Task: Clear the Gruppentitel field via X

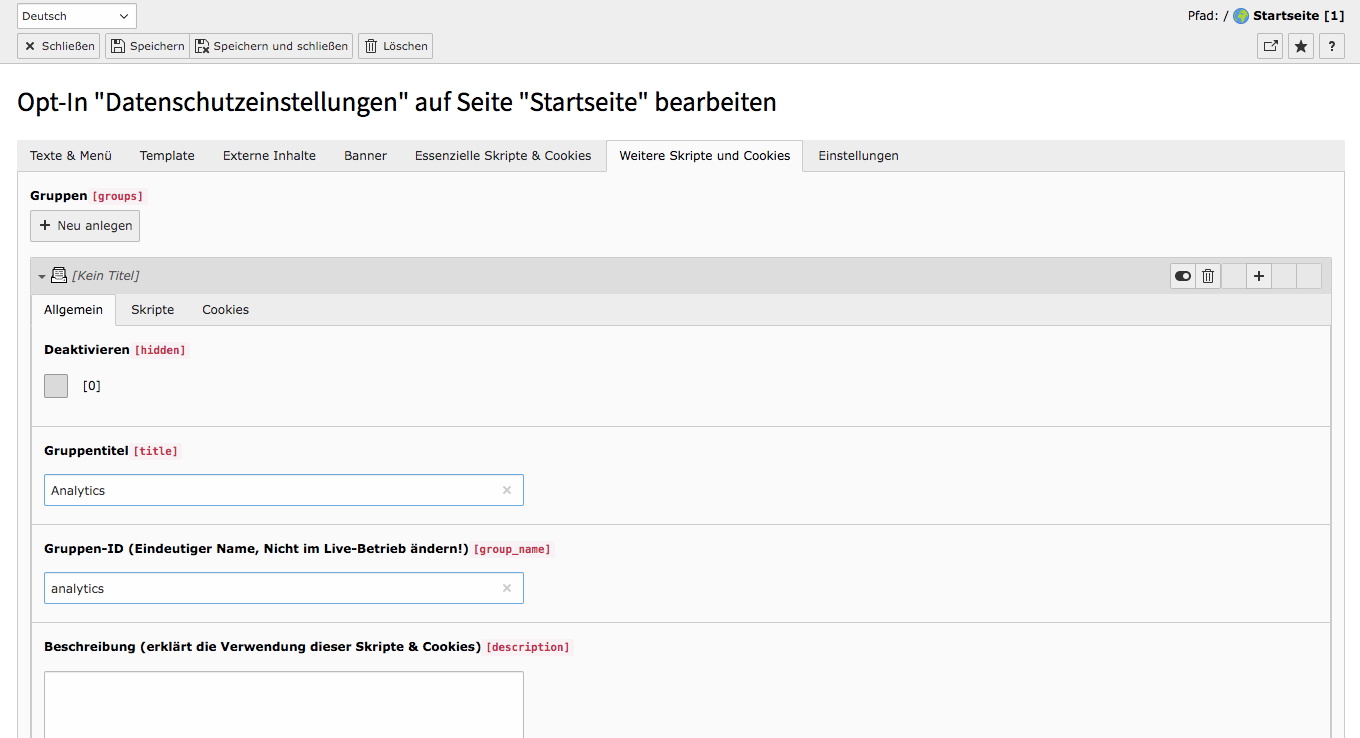Action: pyautogui.click(x=507, y=490)
